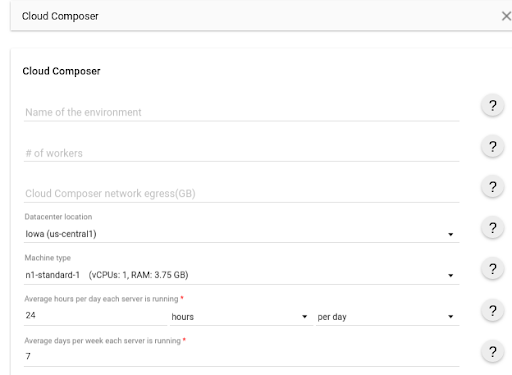Screen dimensions: 512x375
Task: Show help for network egress field
Action: (492, 187)
